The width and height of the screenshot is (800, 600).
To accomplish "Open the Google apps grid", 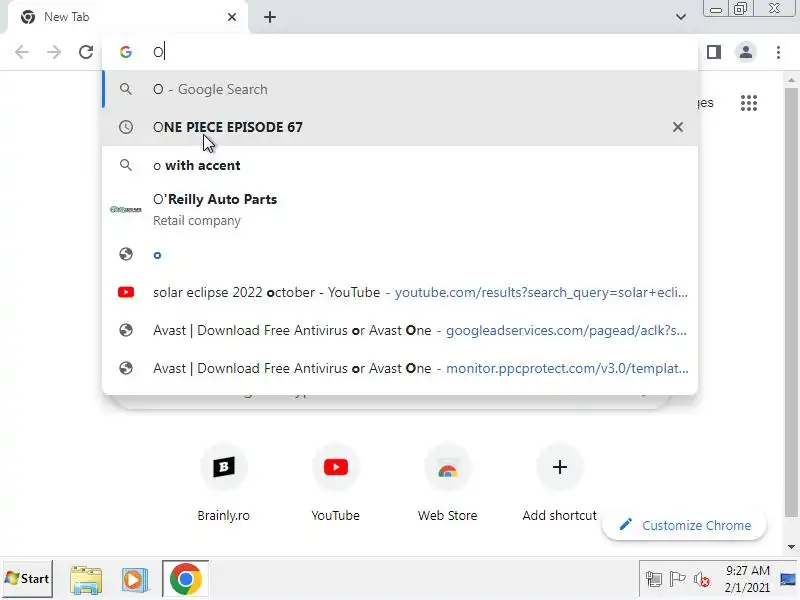I will pos(749,103).
